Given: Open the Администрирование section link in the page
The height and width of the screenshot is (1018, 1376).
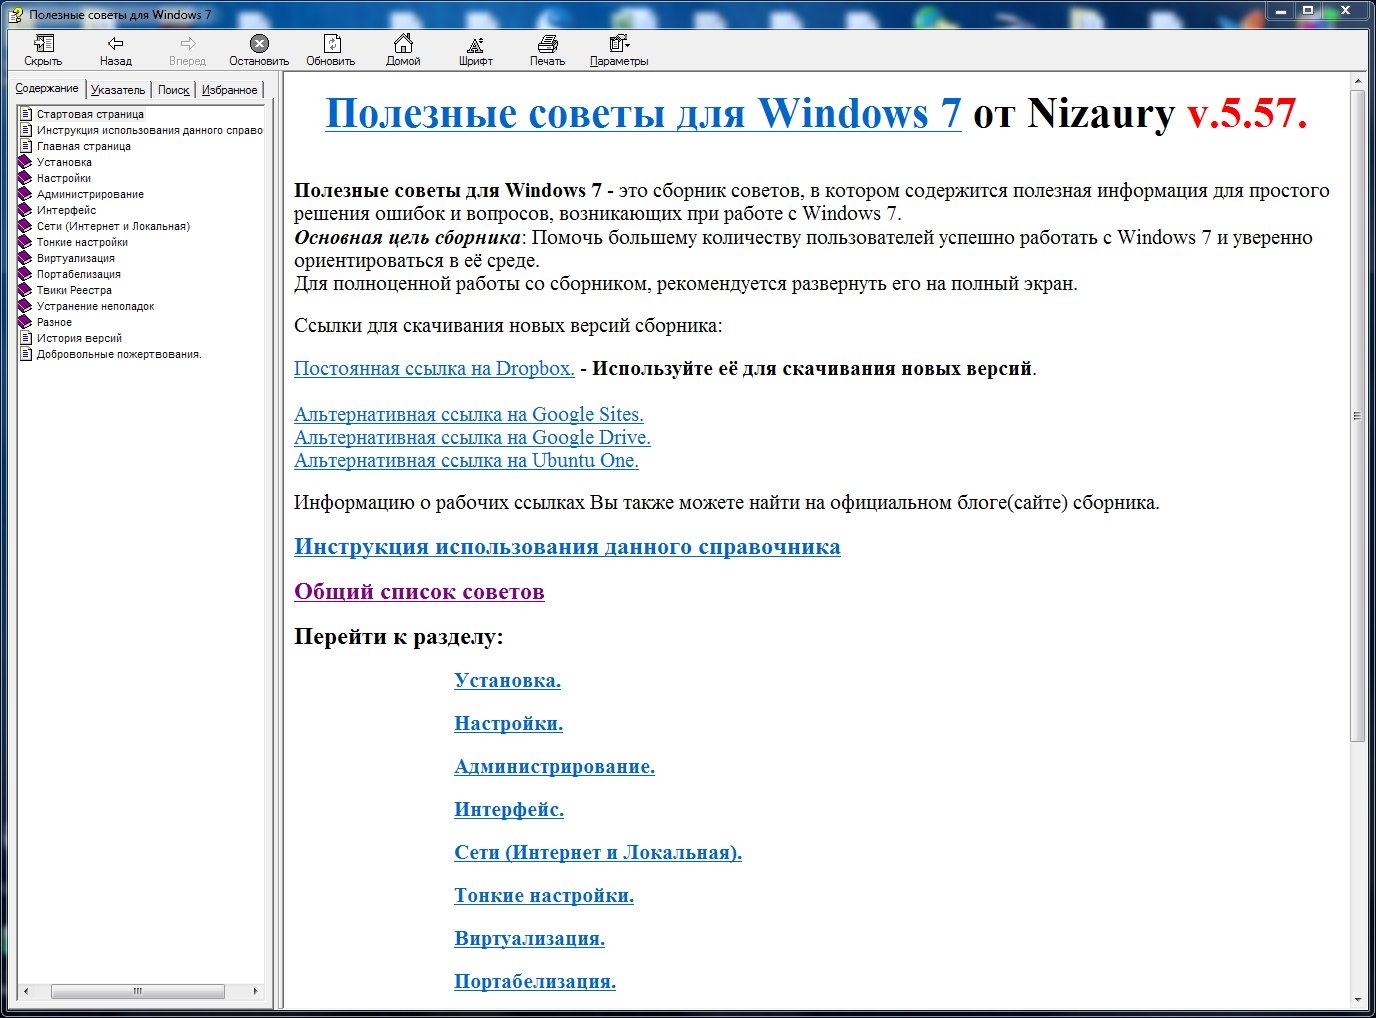Looking at the screenshot, I should tap(554, 767).
